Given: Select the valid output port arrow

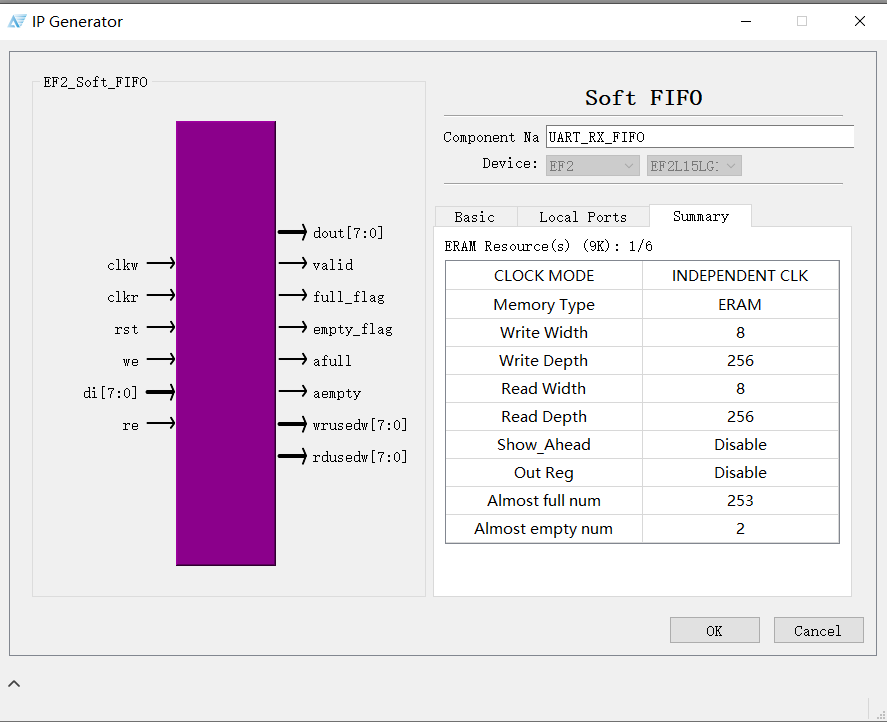Looking at the screenshot, I should (x=291, y=264).
